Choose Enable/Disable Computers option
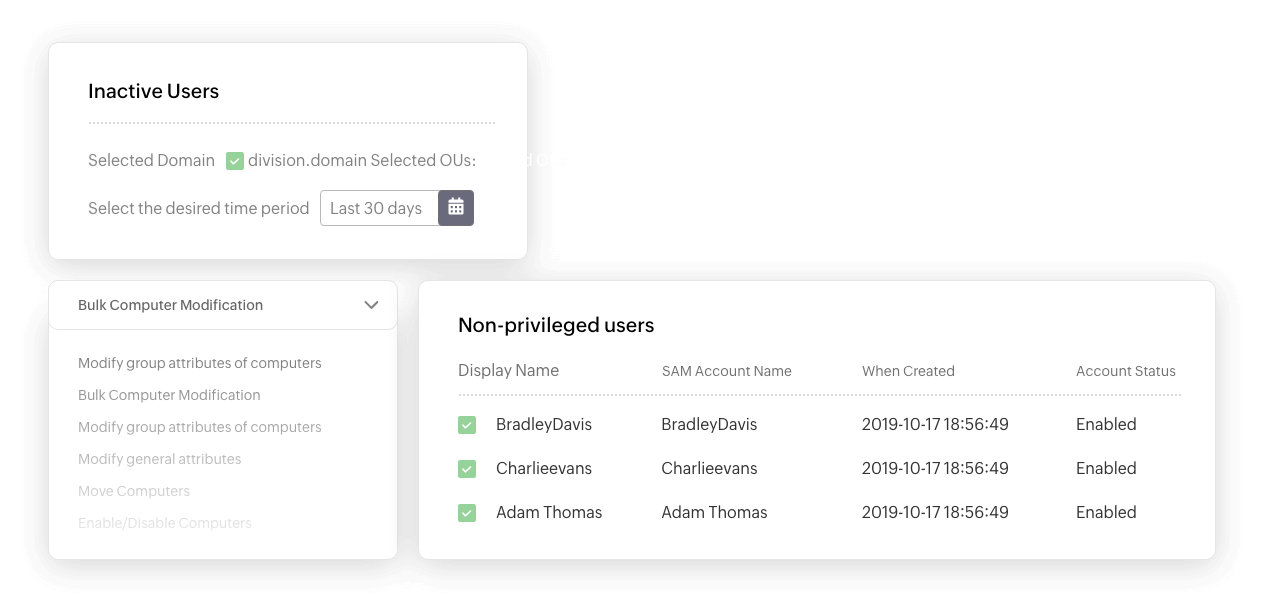Viewport: 1264px width, 614px height. (165, 523)
